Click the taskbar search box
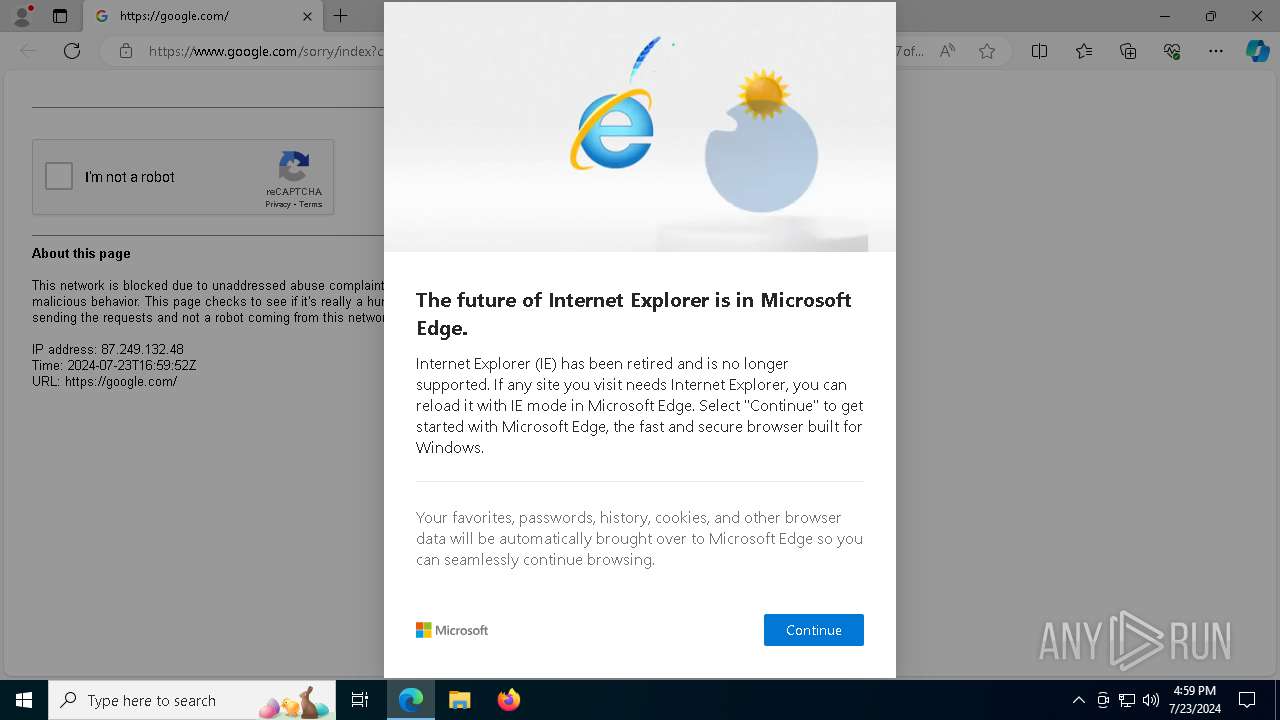1280x720 pixels. [192, 700]
